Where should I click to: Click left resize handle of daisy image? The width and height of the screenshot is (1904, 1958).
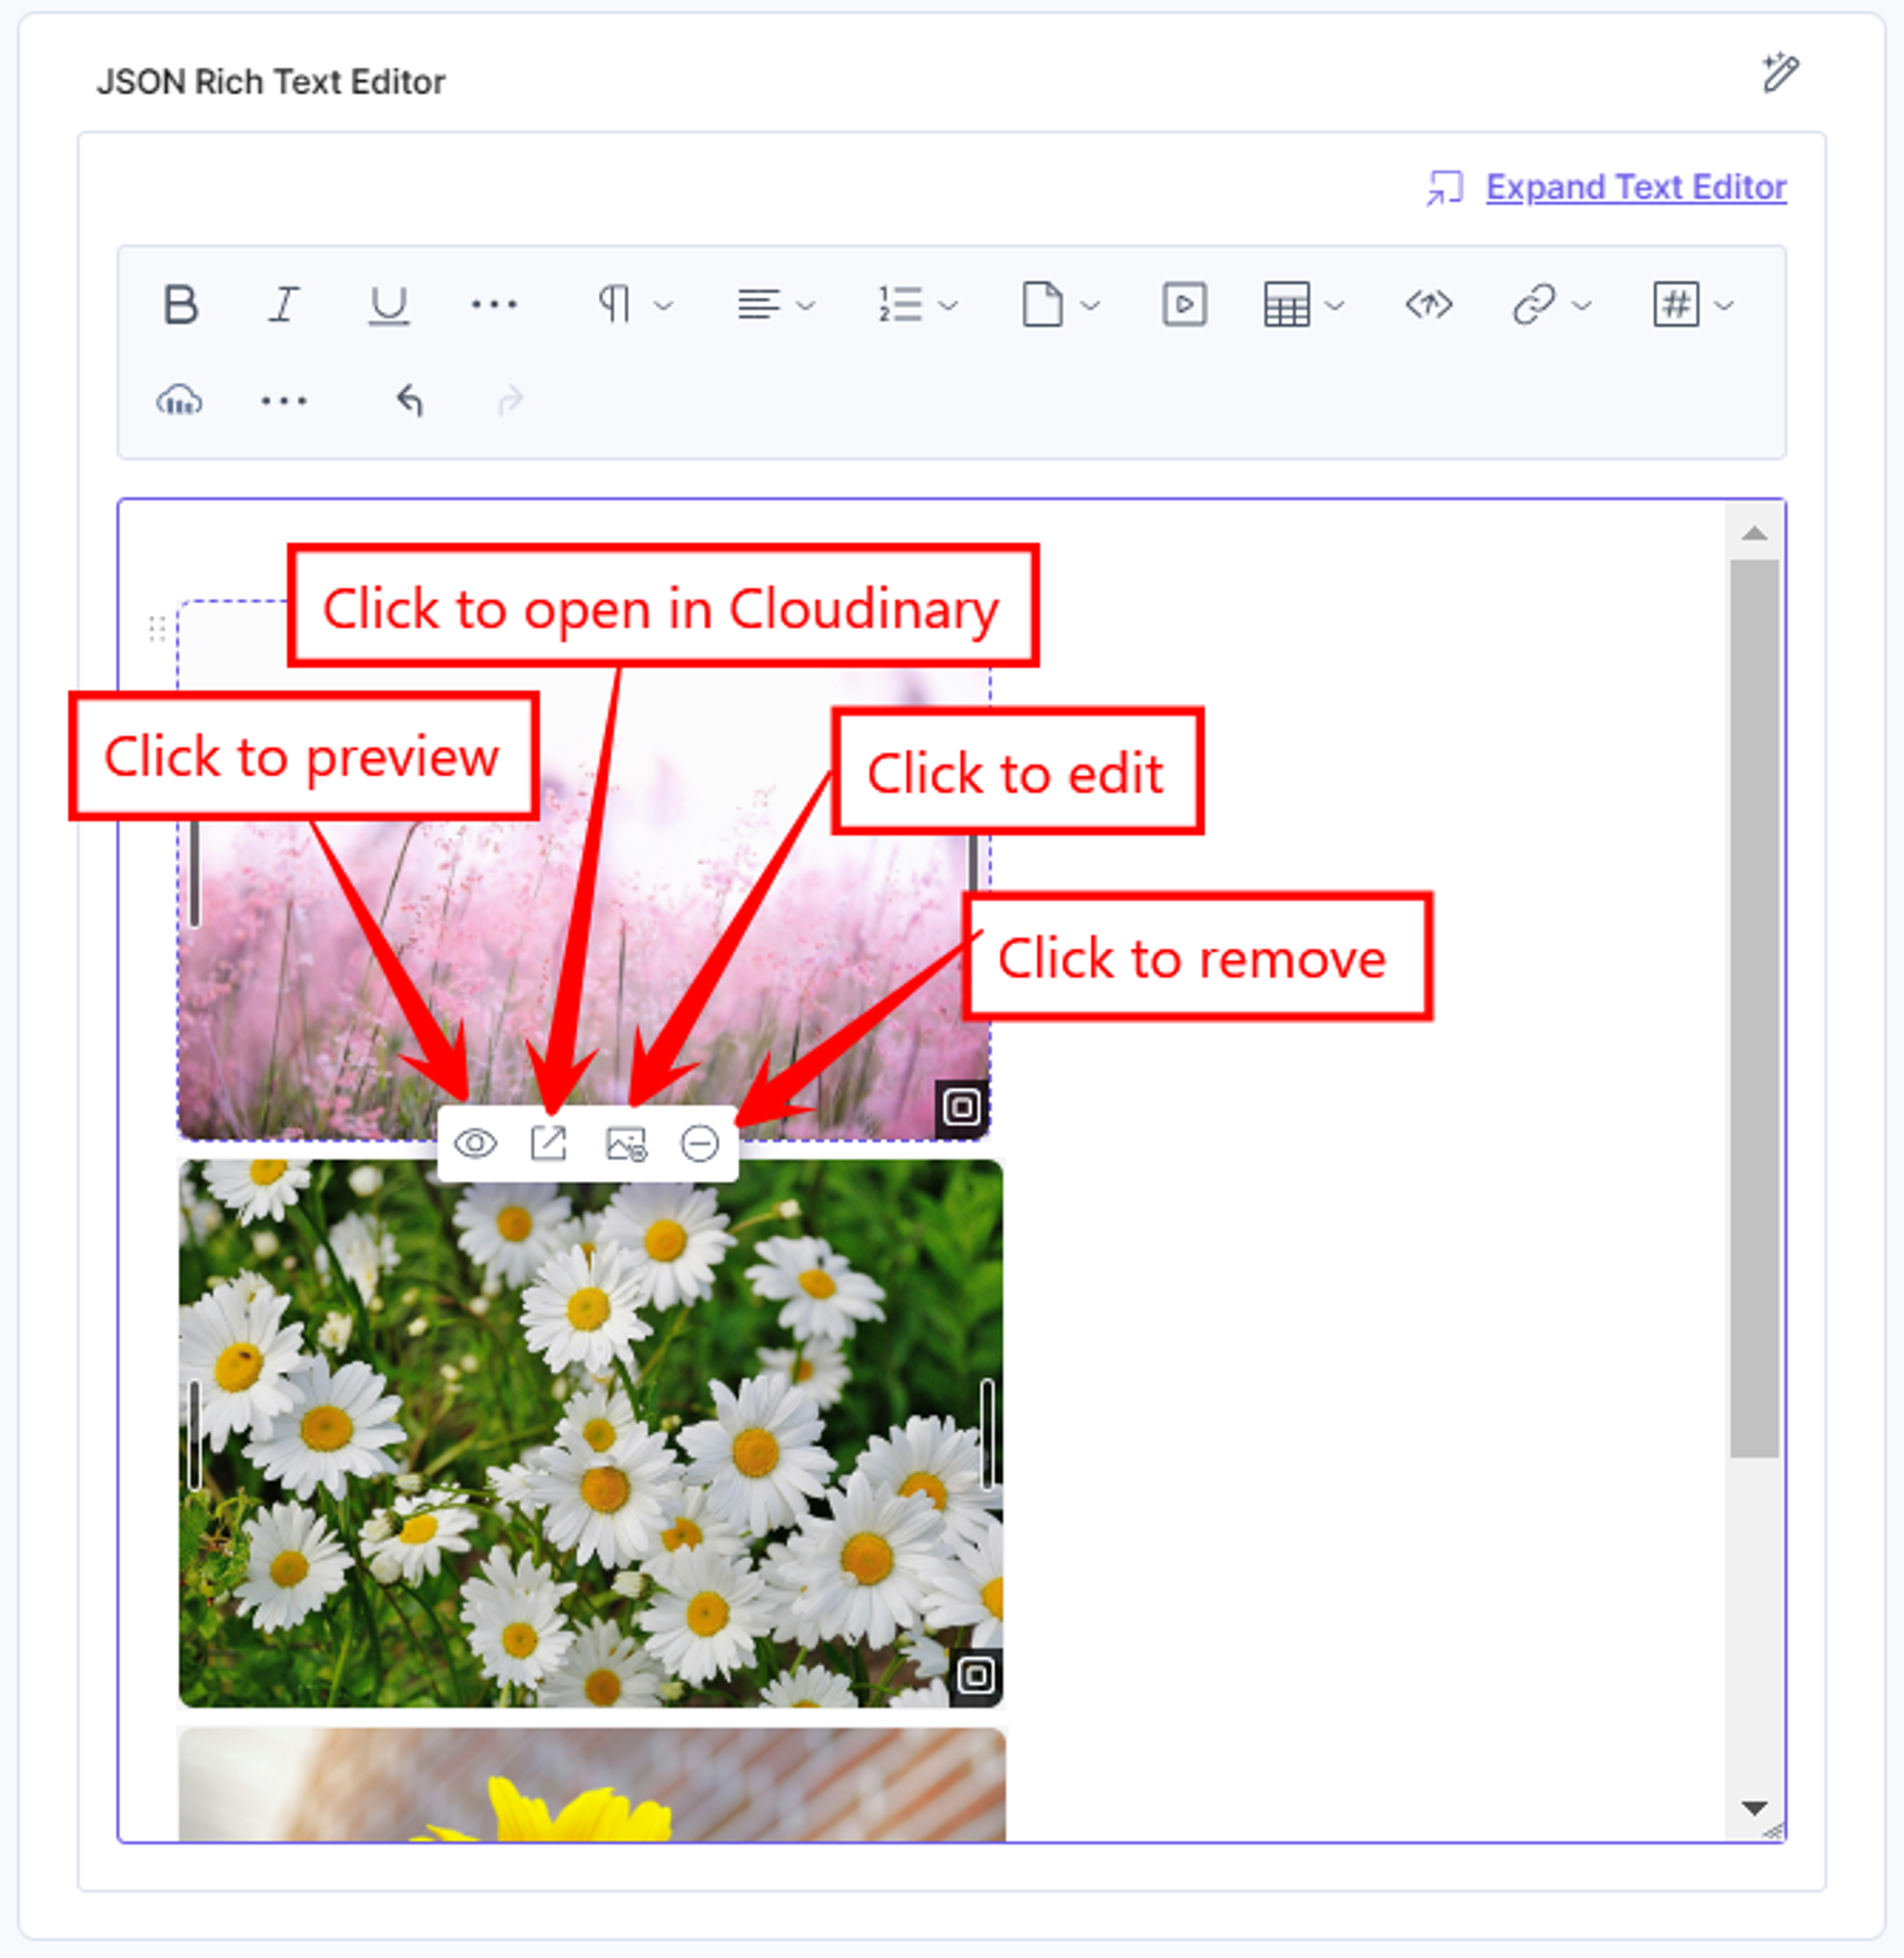(195, 1435)
